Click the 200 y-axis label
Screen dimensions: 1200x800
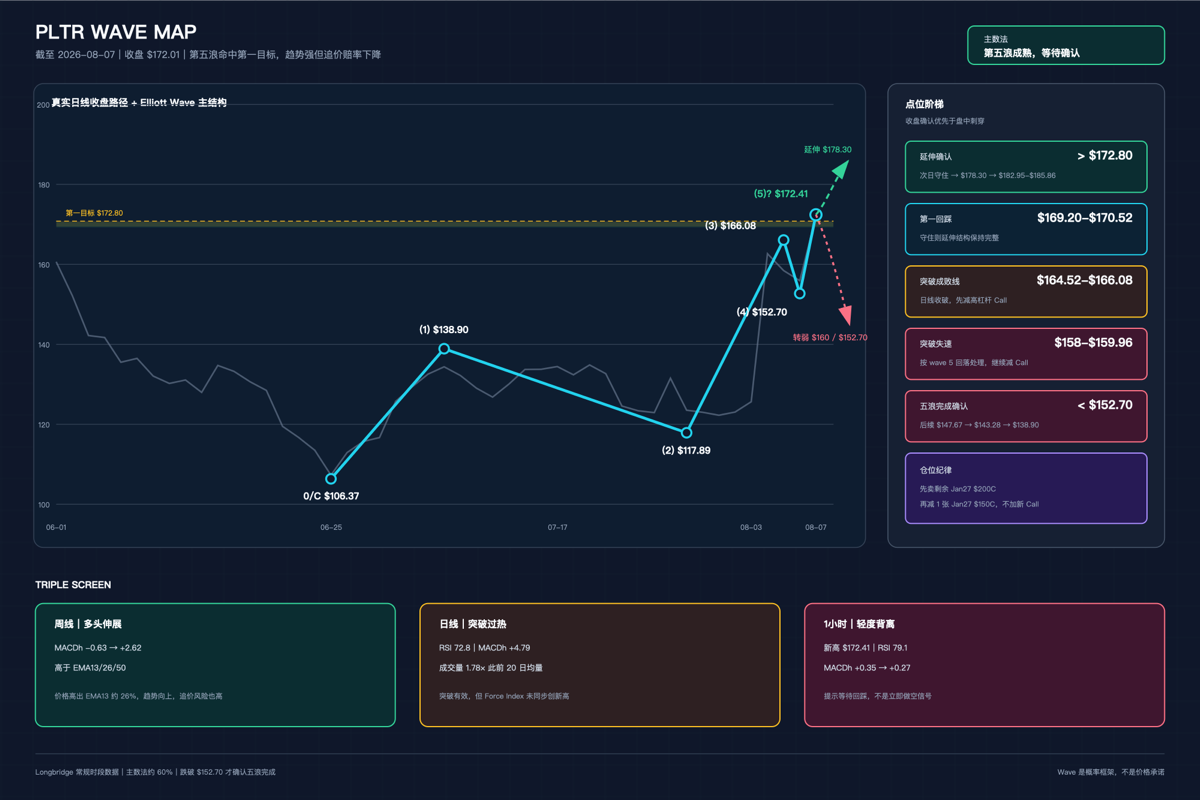pos(43,105)
